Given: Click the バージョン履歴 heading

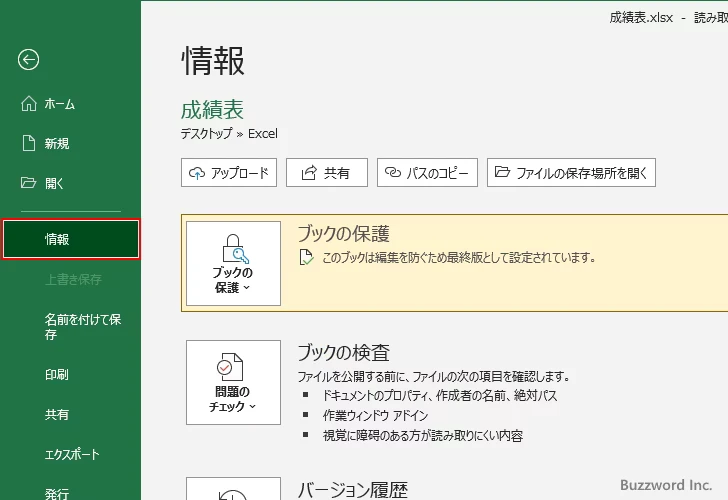Looking at the screenshot, I should (352, 490).
